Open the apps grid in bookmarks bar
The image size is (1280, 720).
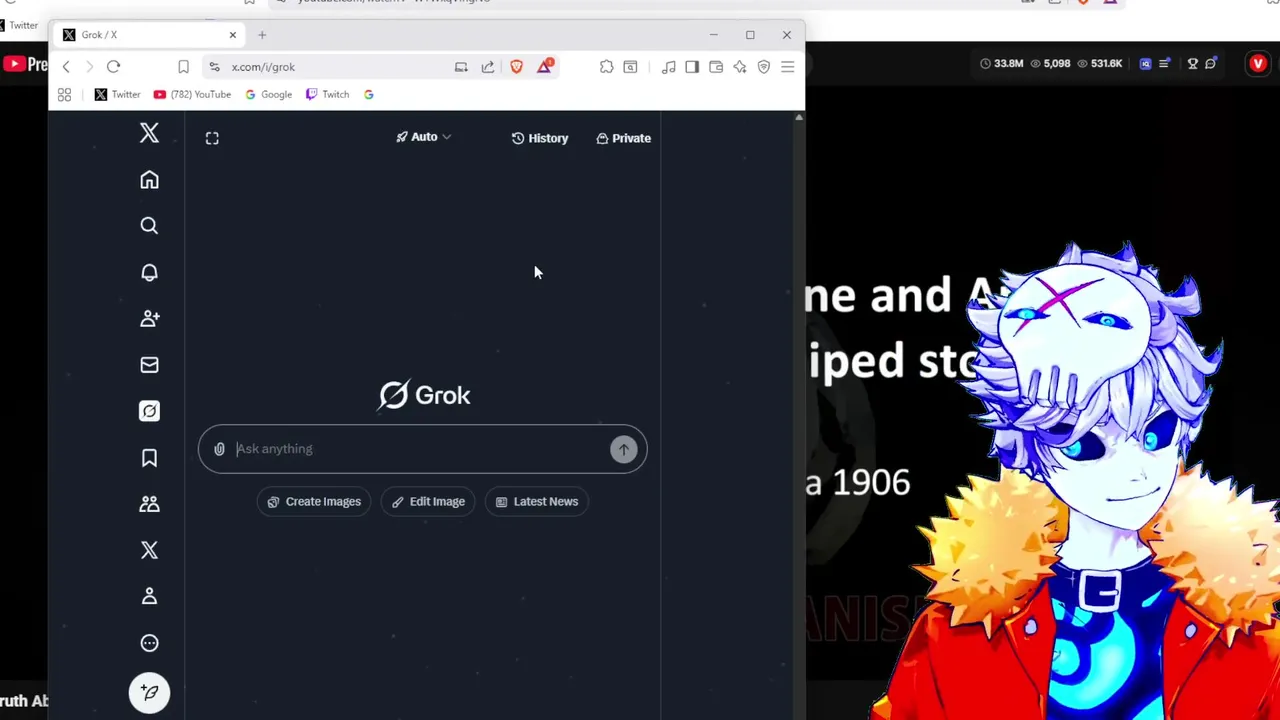tap(64, 95)
